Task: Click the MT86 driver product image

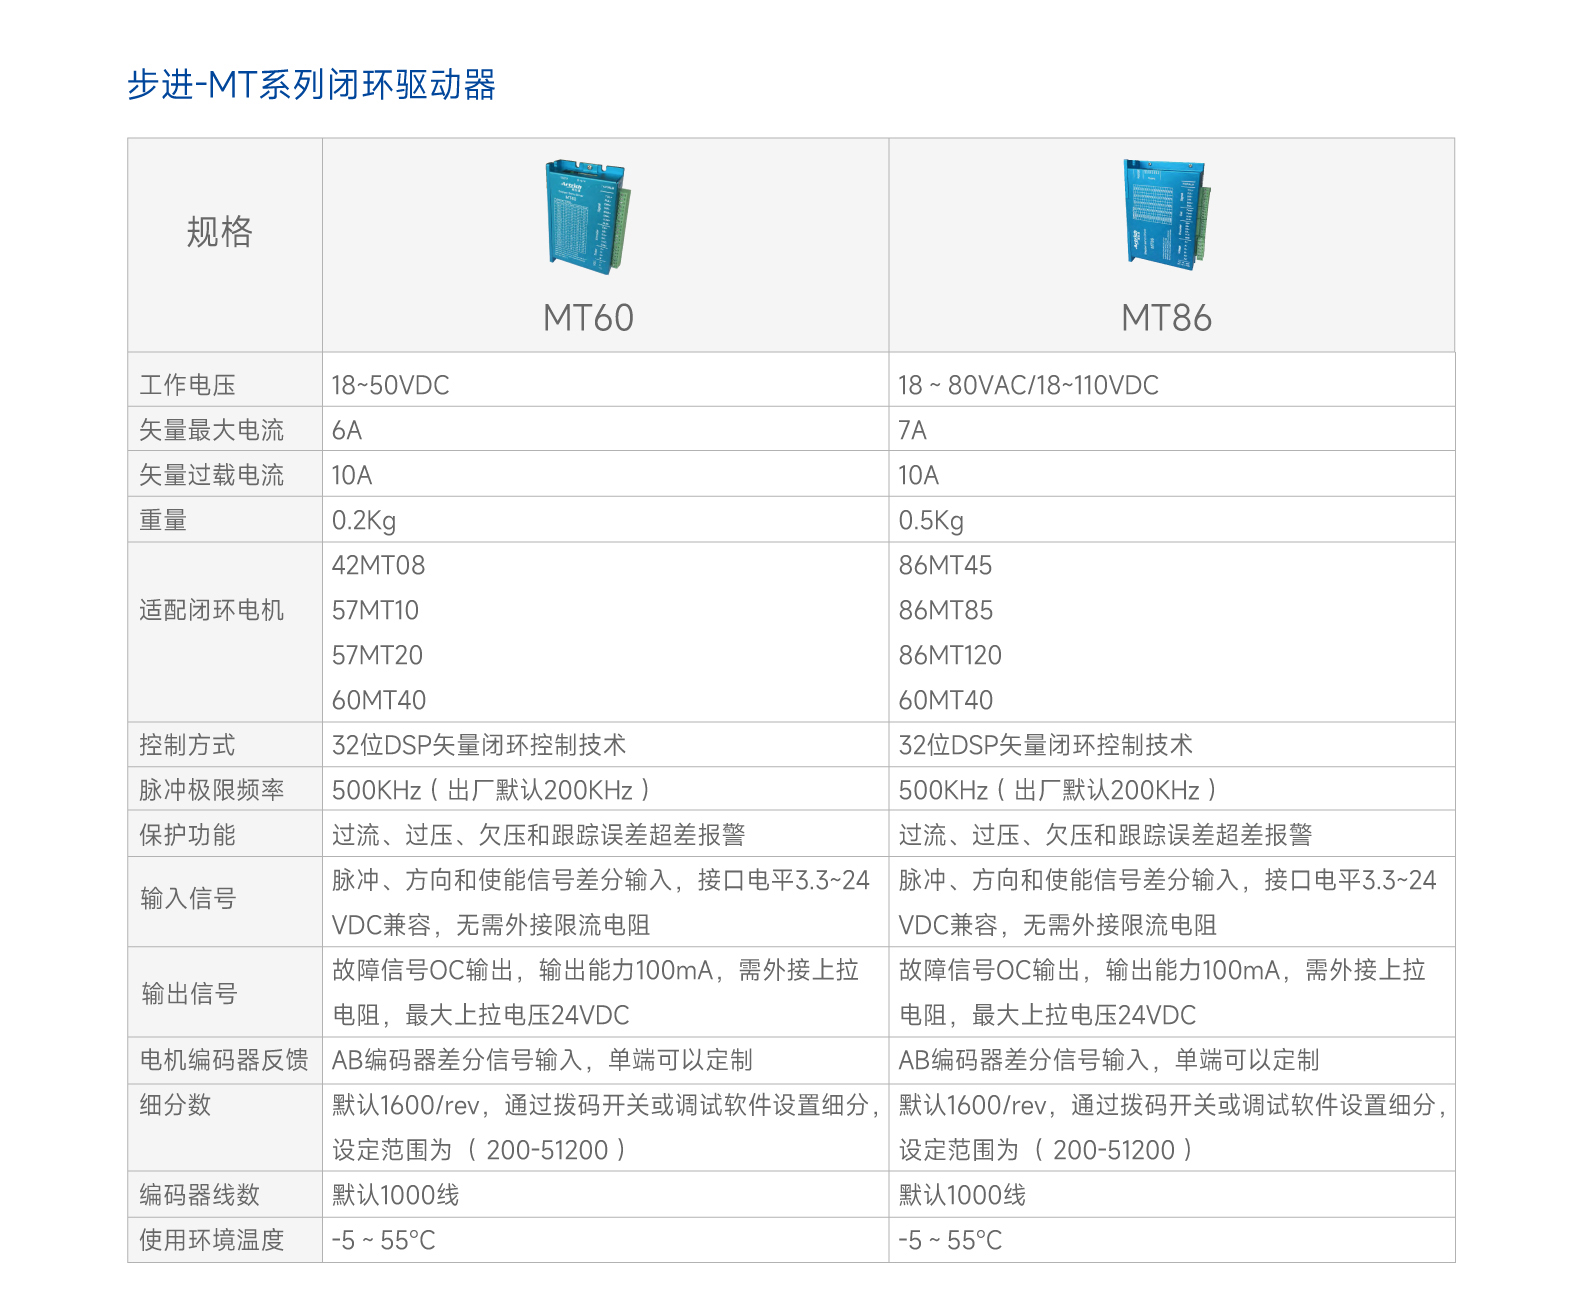Action: point(1166,214)
